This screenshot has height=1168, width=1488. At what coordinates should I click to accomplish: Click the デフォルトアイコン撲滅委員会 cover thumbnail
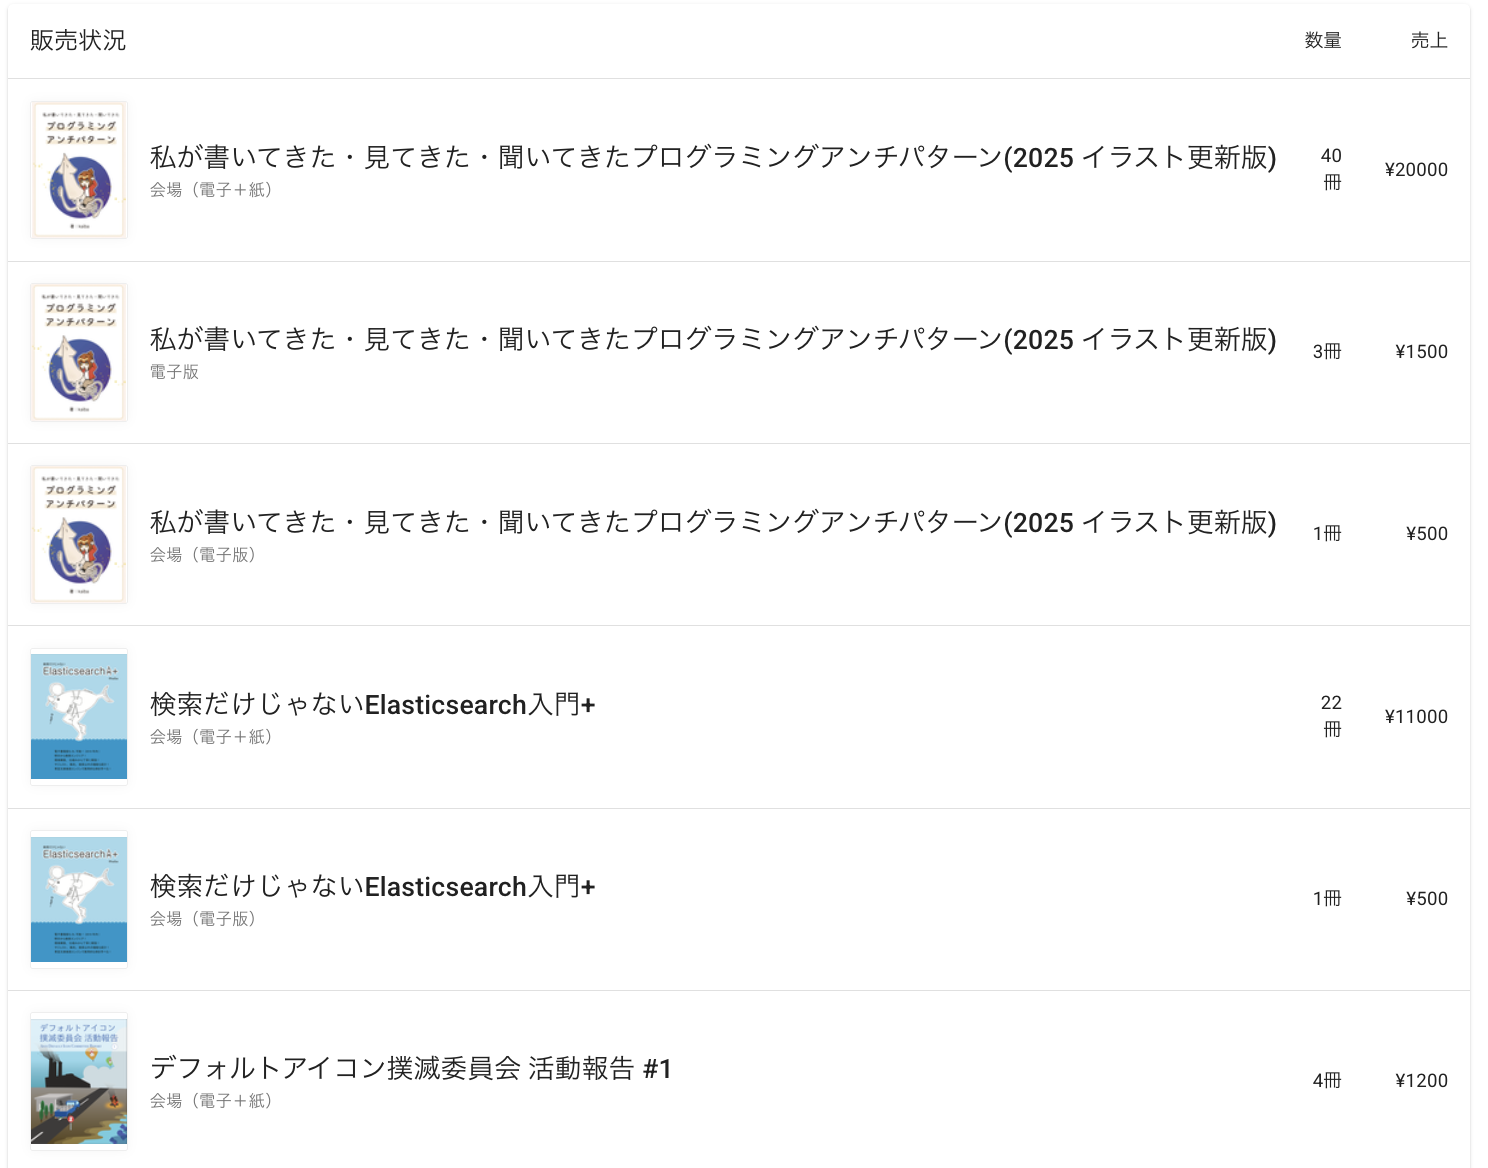point(79,1081)
